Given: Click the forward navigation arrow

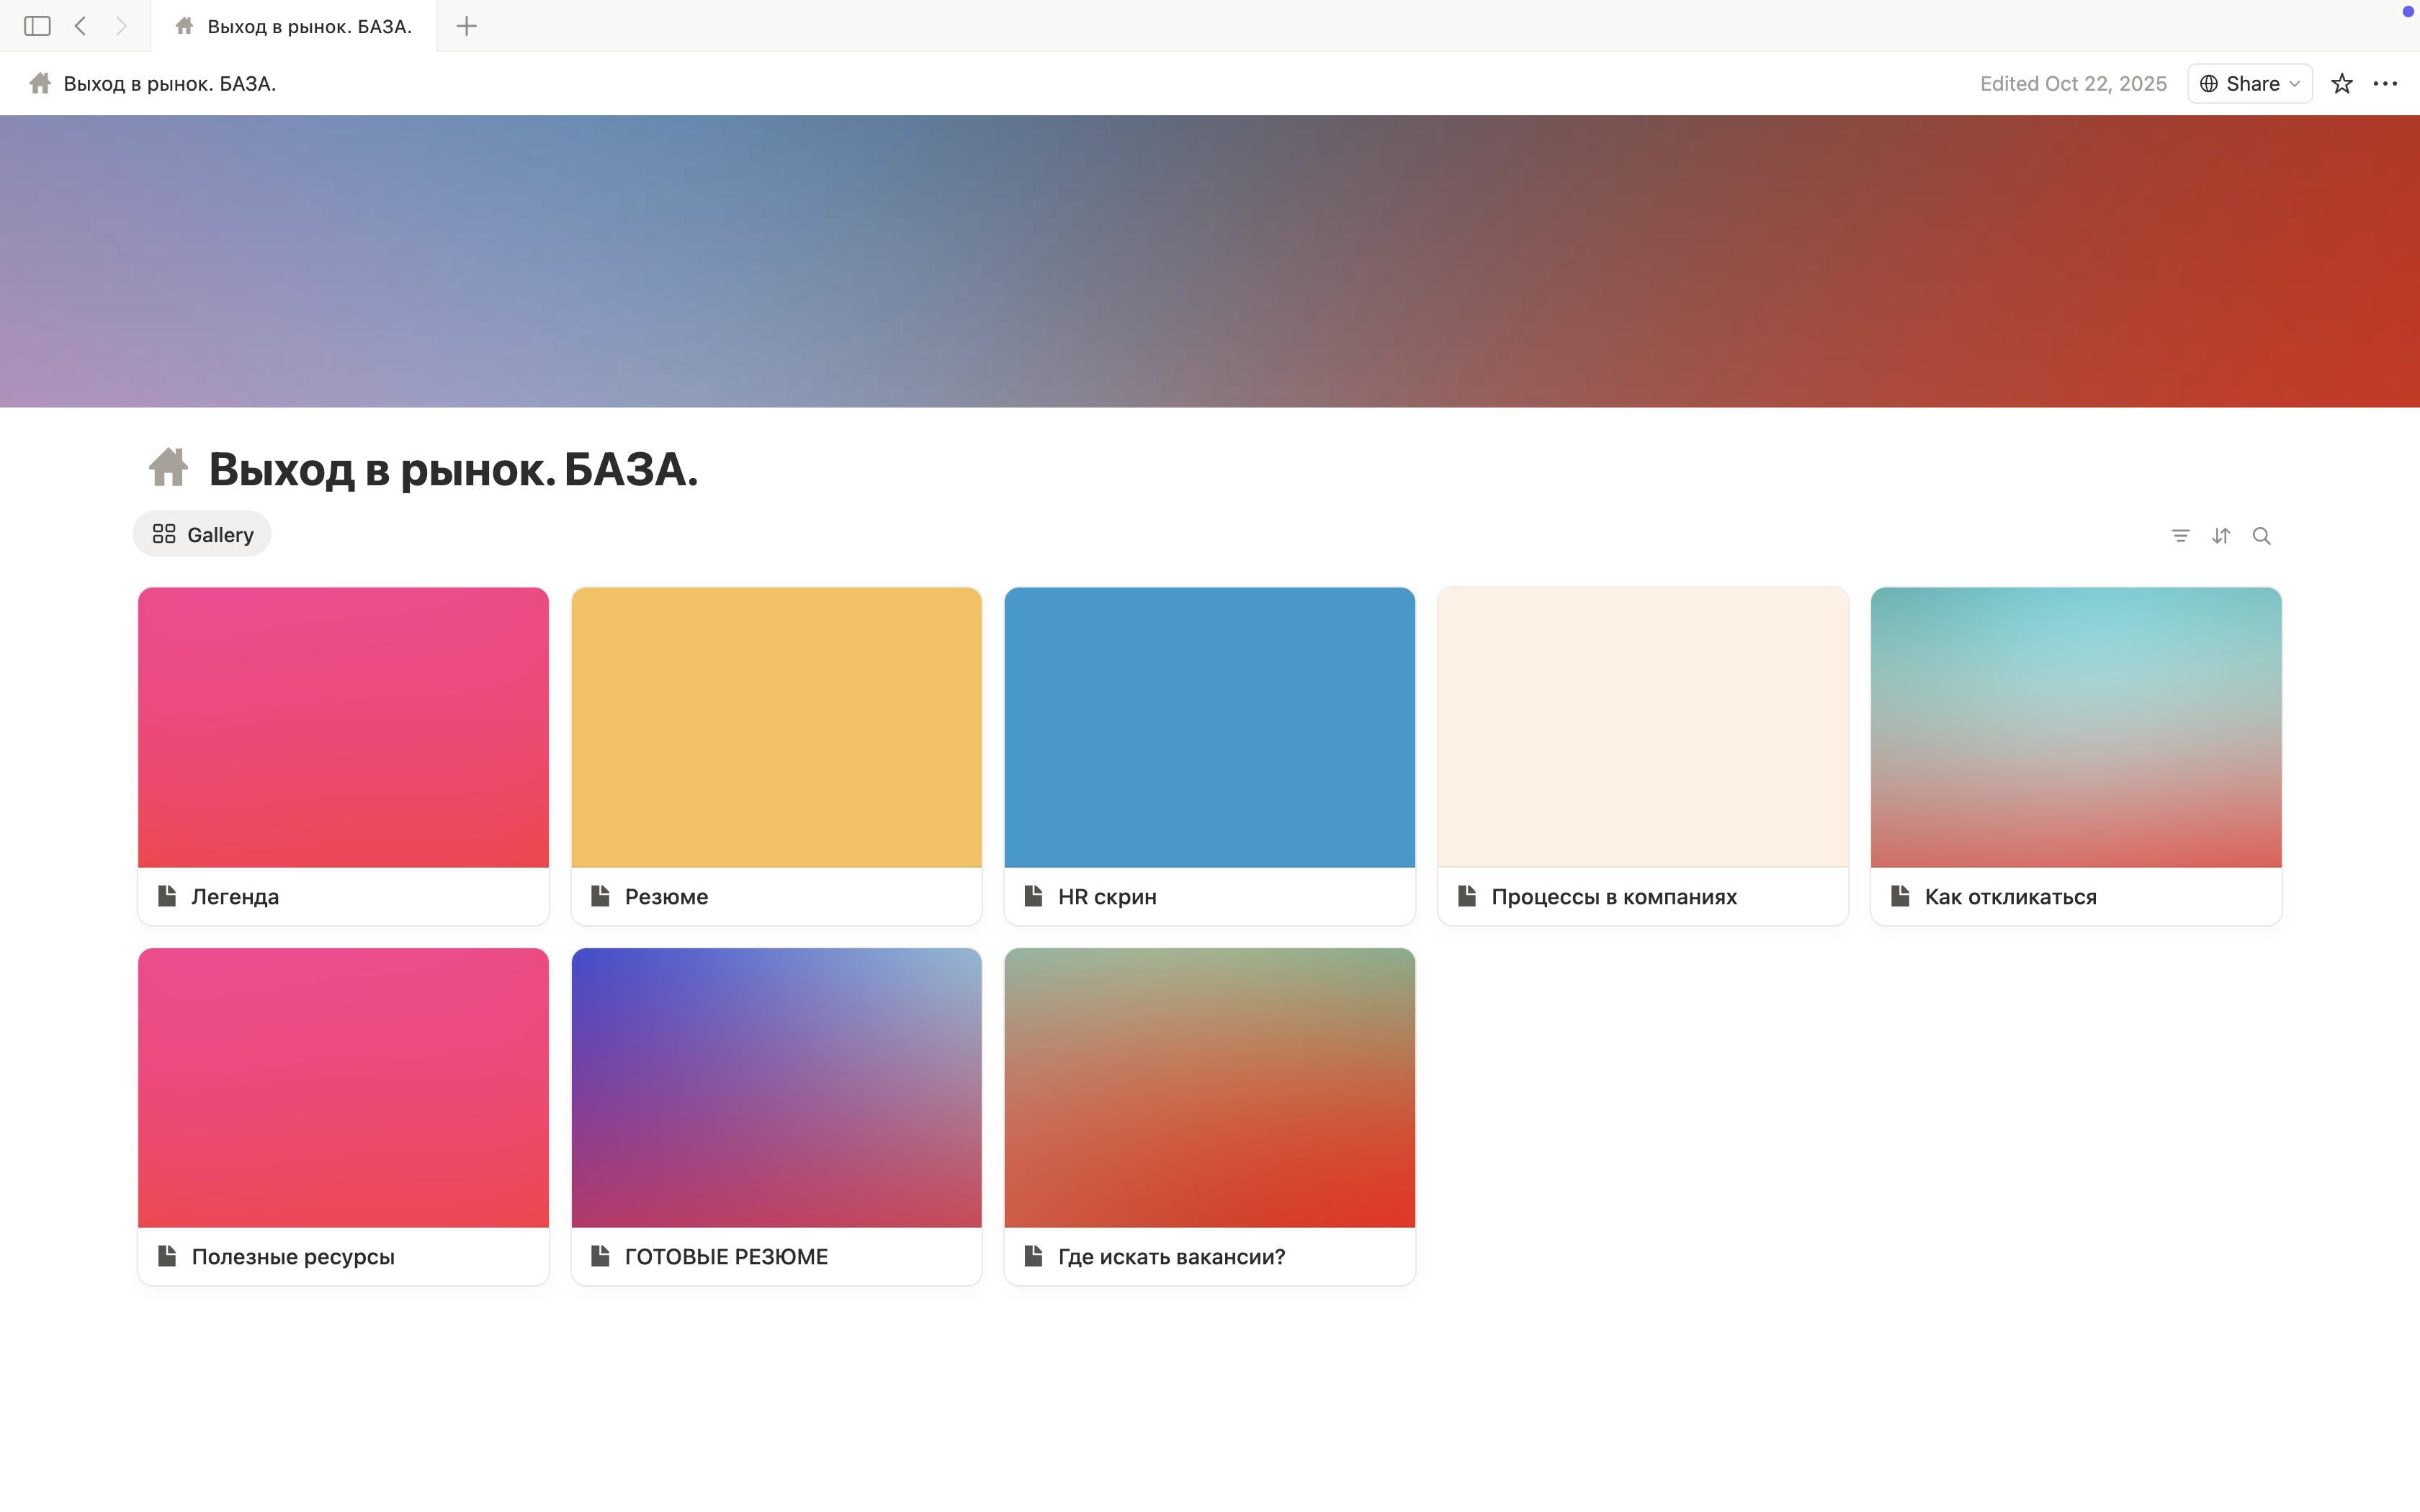Looking at the screenshot, I should 122,26.
